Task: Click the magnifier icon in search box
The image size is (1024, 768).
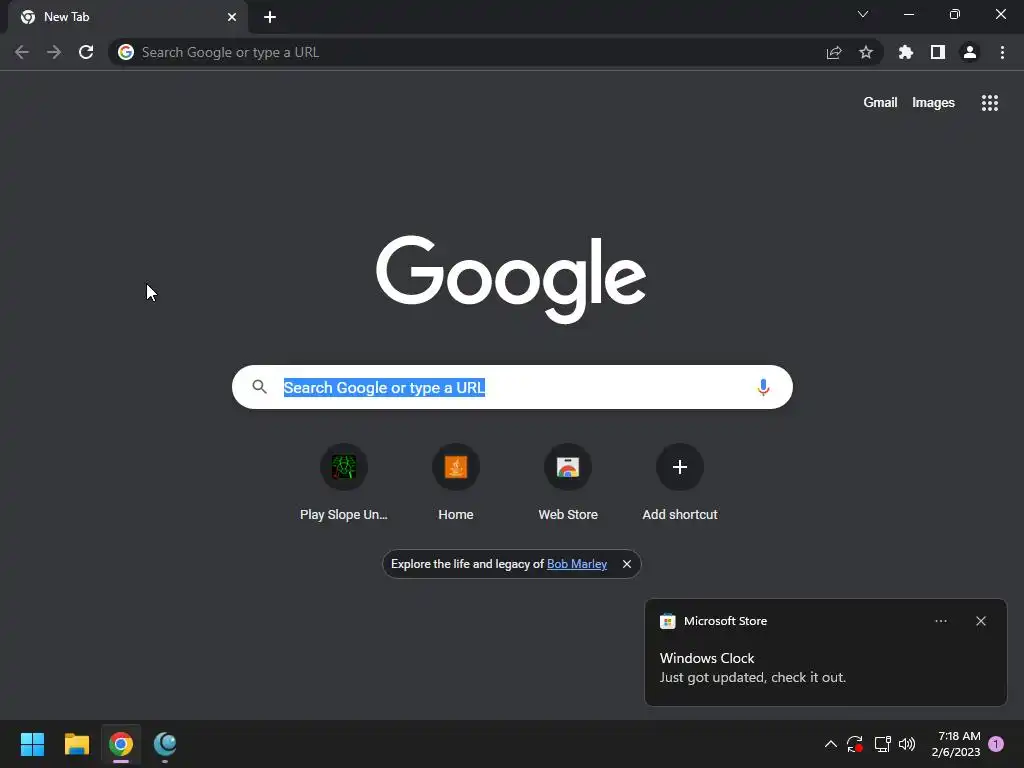Action: 259,387
